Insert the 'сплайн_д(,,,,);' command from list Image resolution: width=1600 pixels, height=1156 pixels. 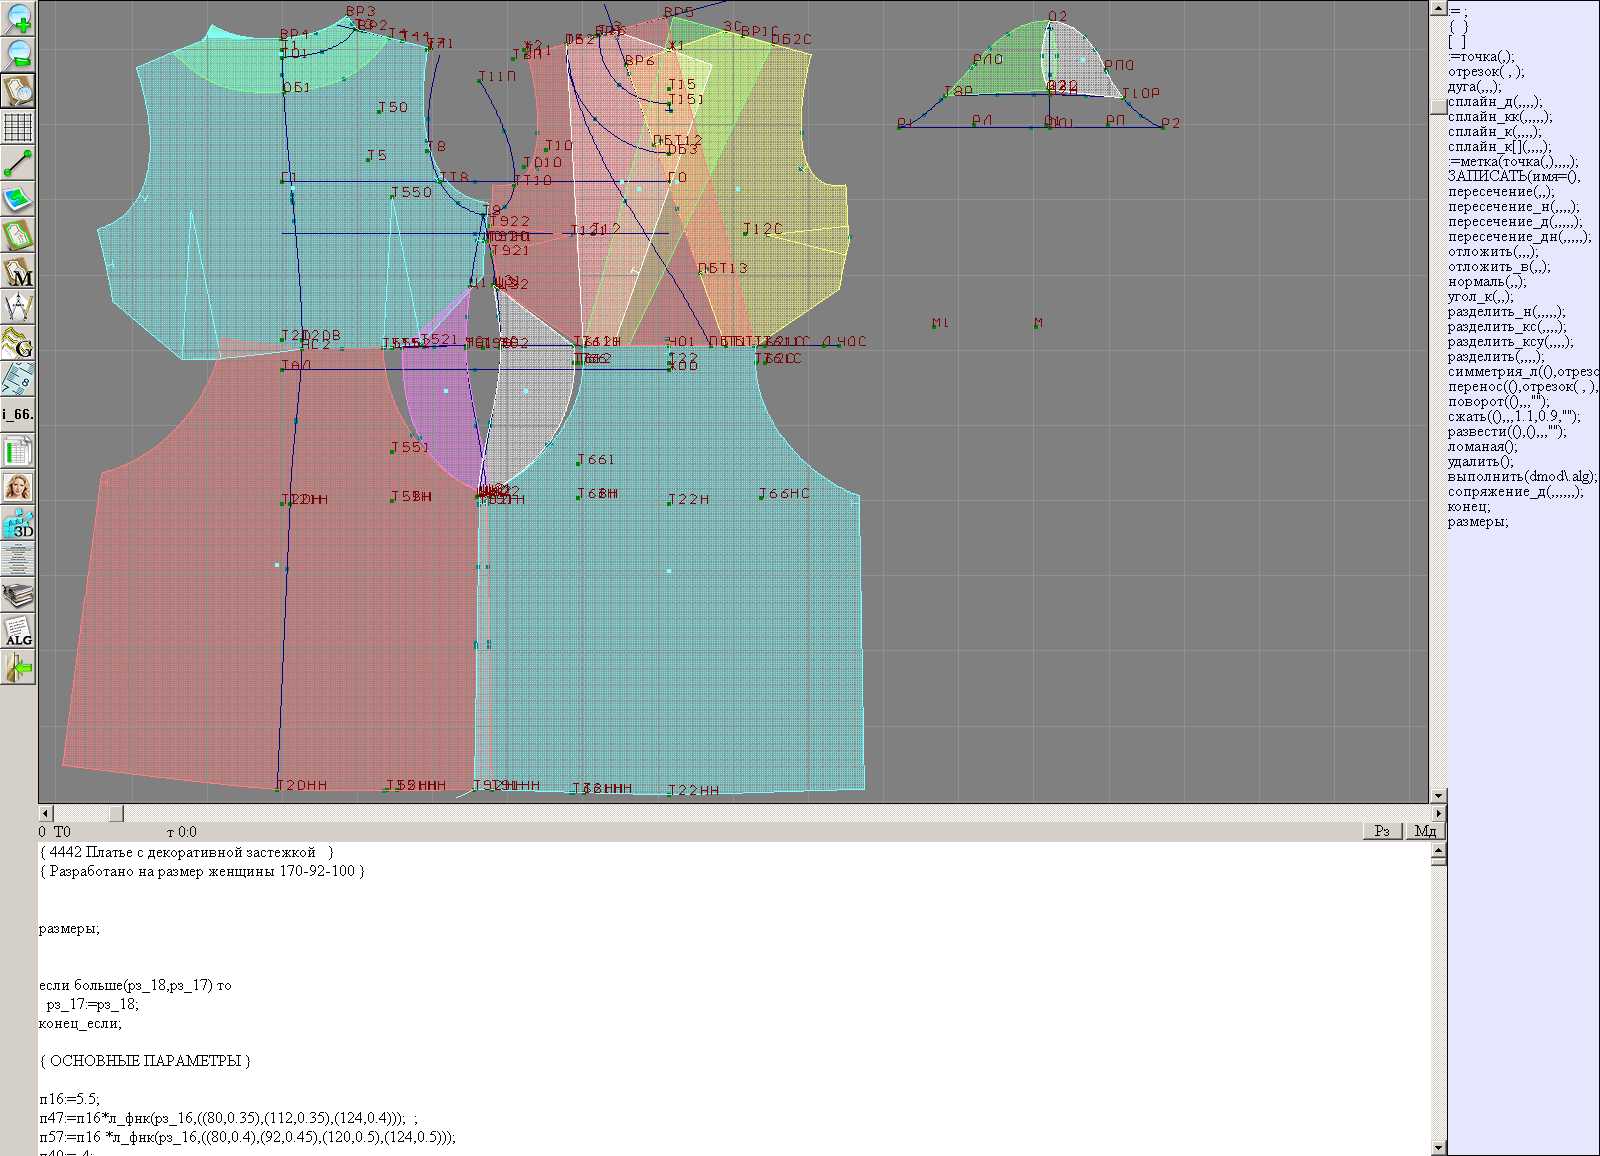coord(1494,101)
